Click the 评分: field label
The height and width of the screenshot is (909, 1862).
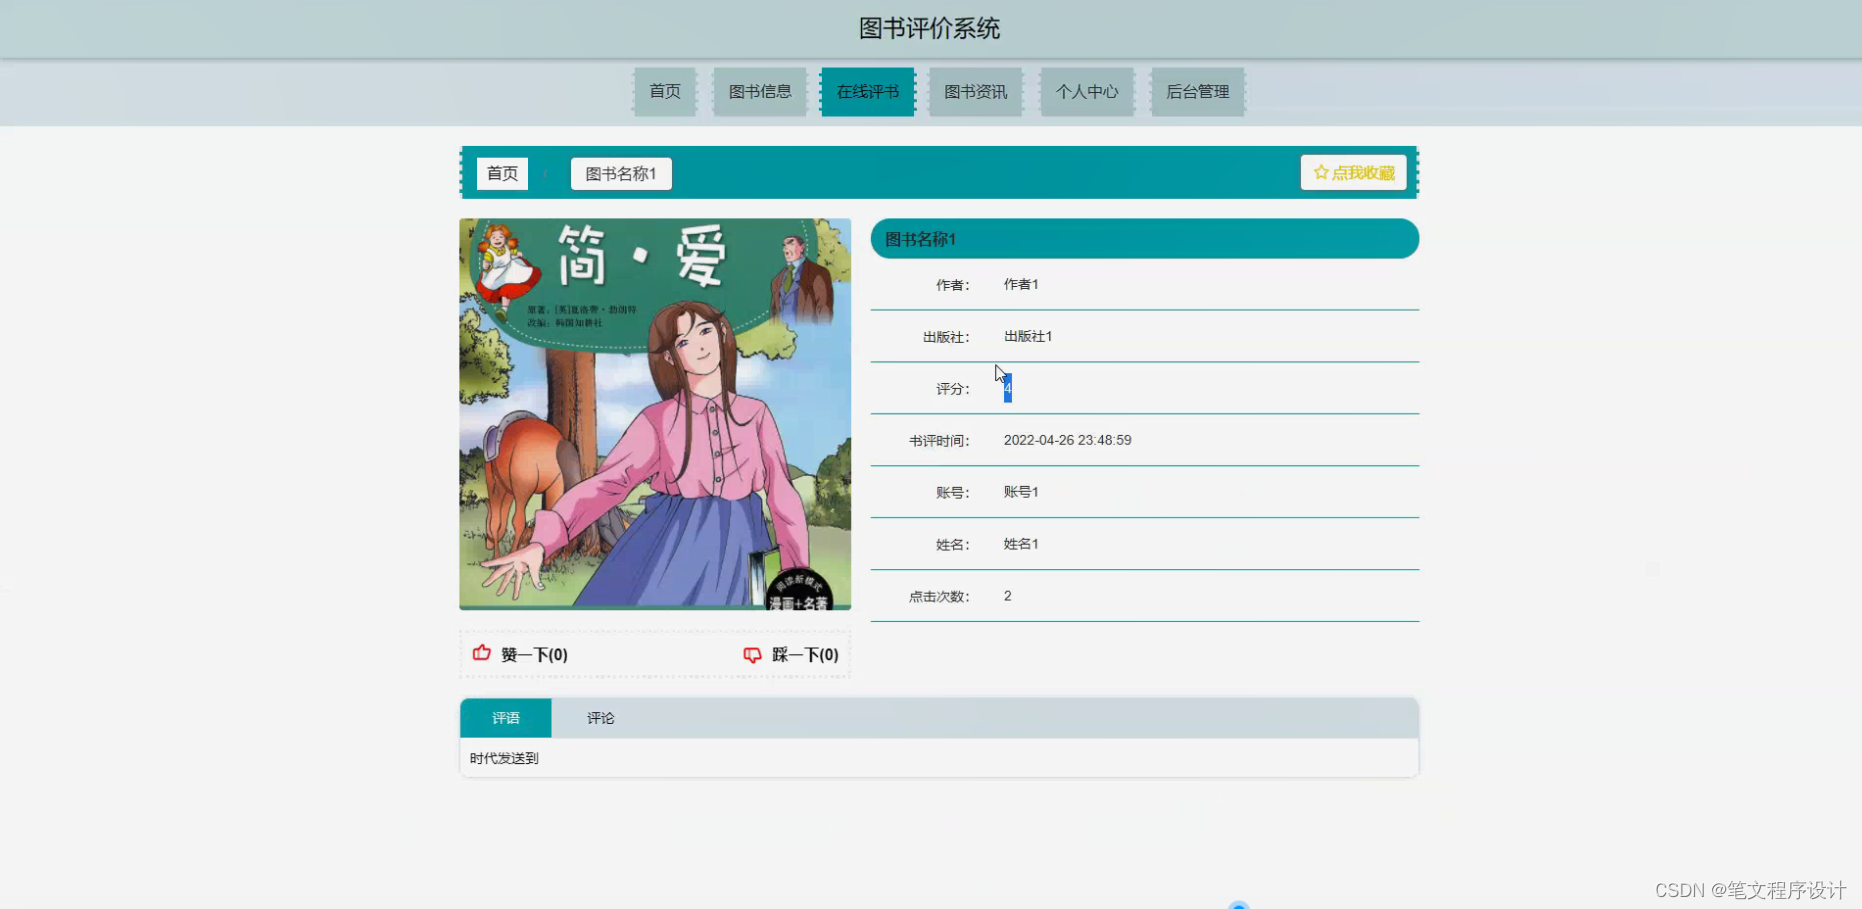click(x=953, y=389)
